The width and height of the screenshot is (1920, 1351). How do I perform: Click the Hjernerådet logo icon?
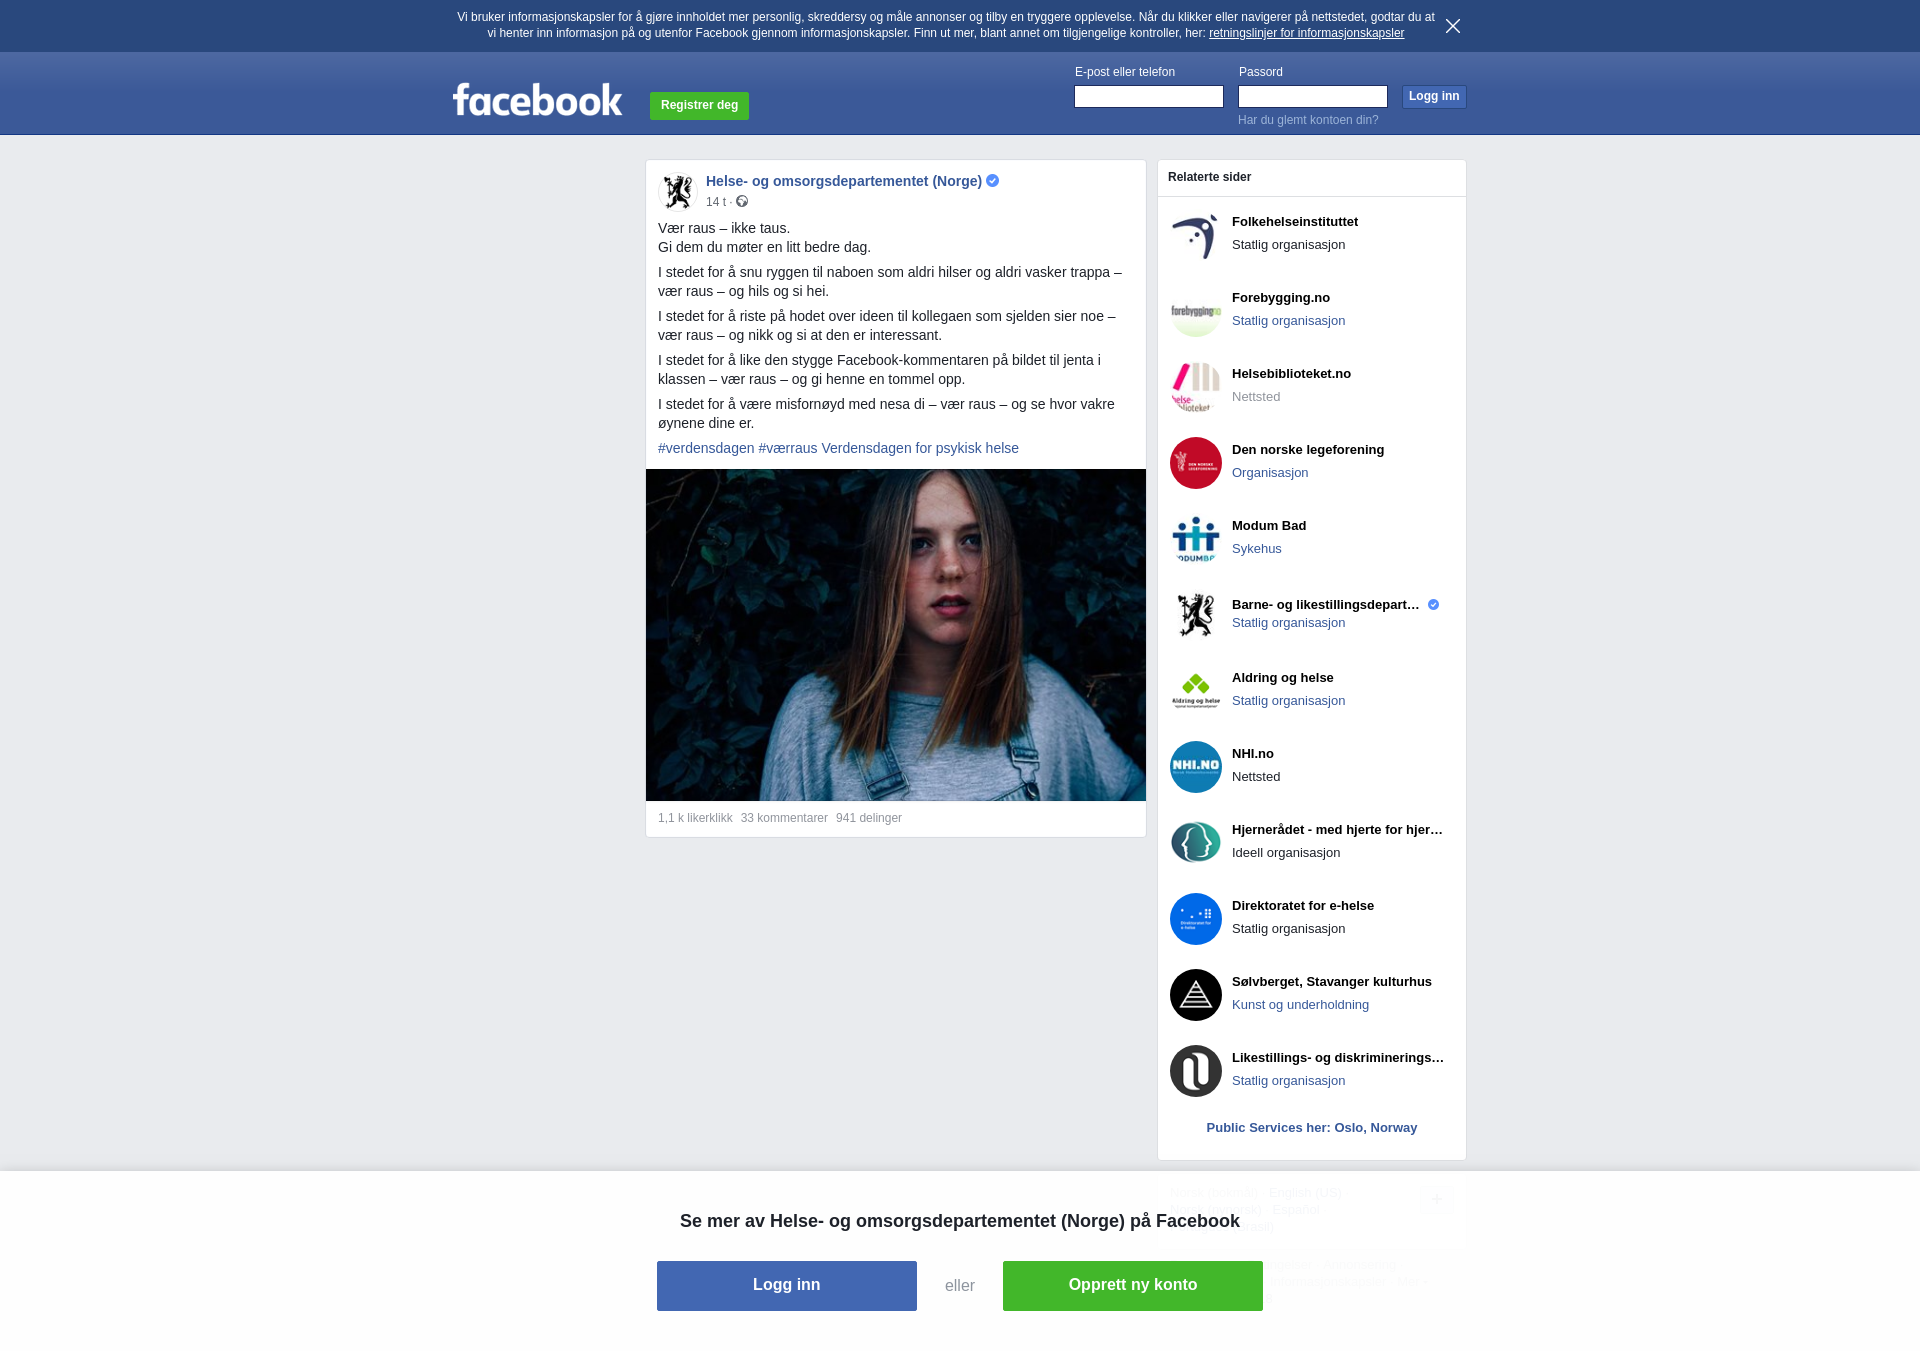[x=1196, y=843]
